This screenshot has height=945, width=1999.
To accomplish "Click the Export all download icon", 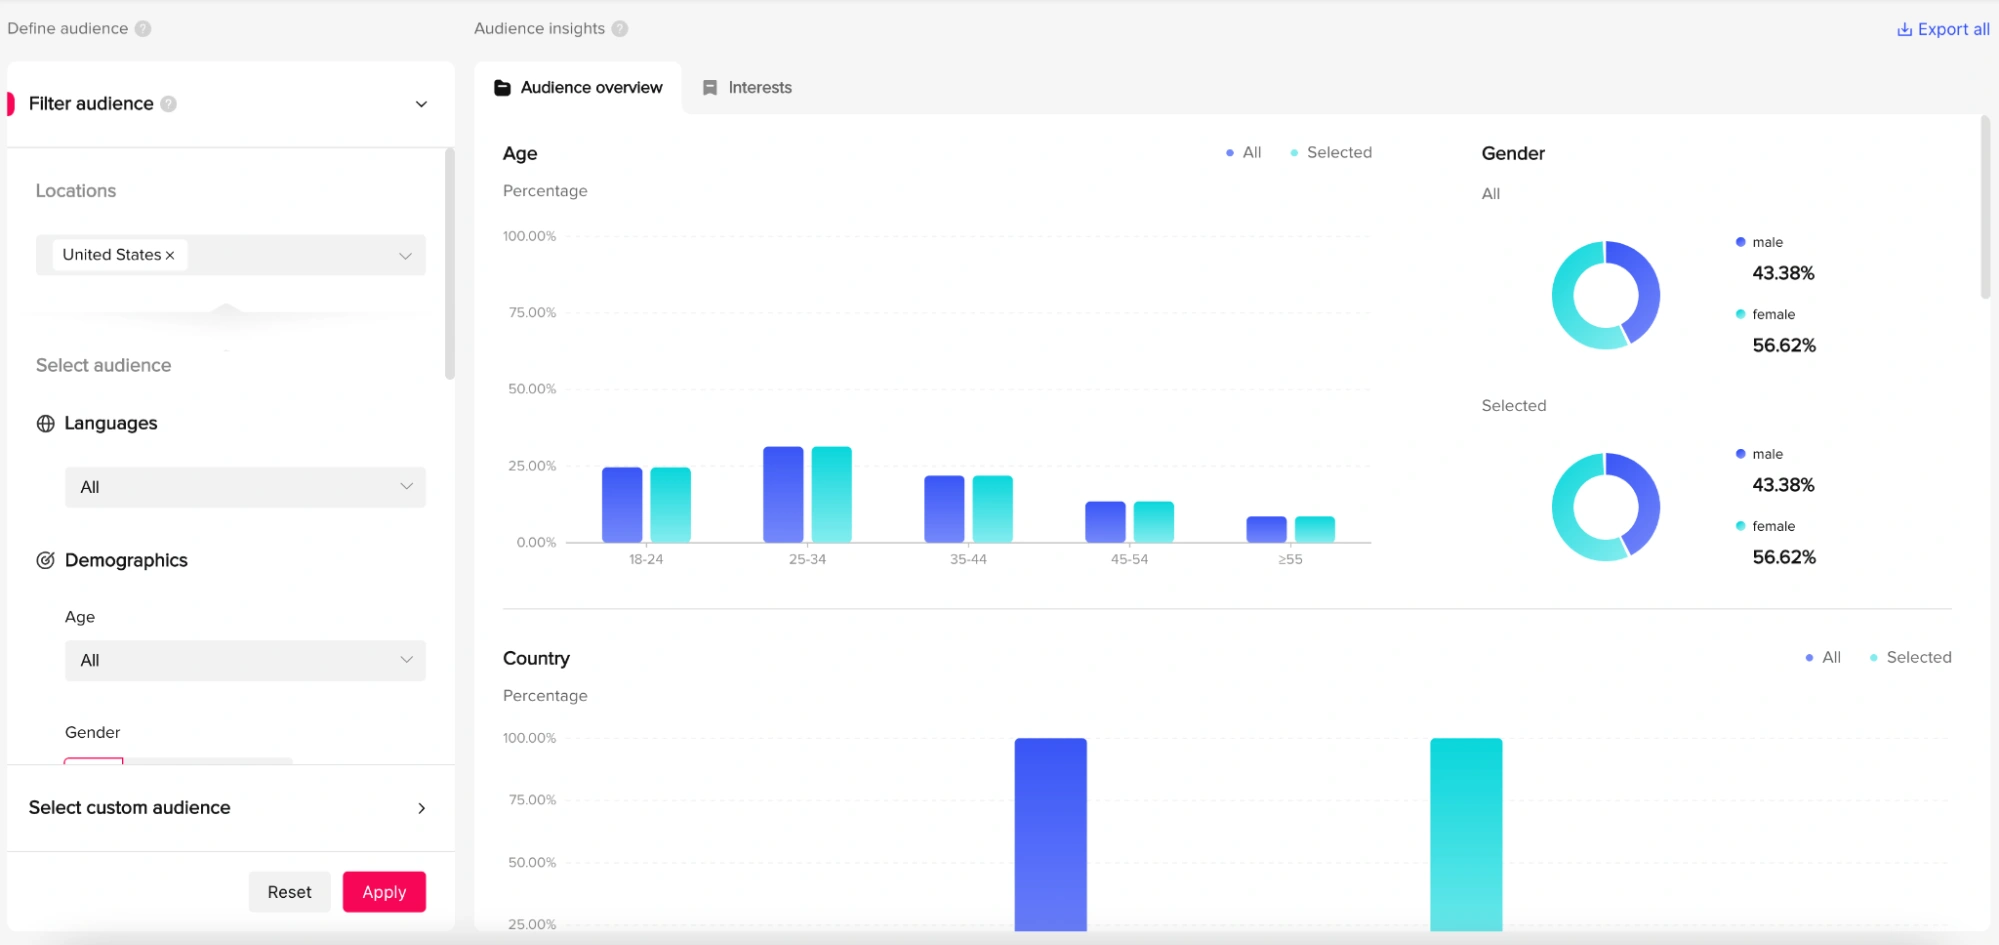I will coord(1904,30).
